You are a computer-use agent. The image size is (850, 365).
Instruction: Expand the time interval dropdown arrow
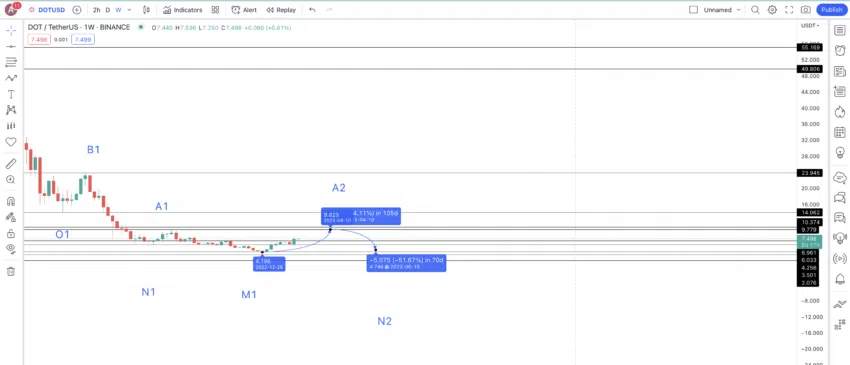coord(129,10)
